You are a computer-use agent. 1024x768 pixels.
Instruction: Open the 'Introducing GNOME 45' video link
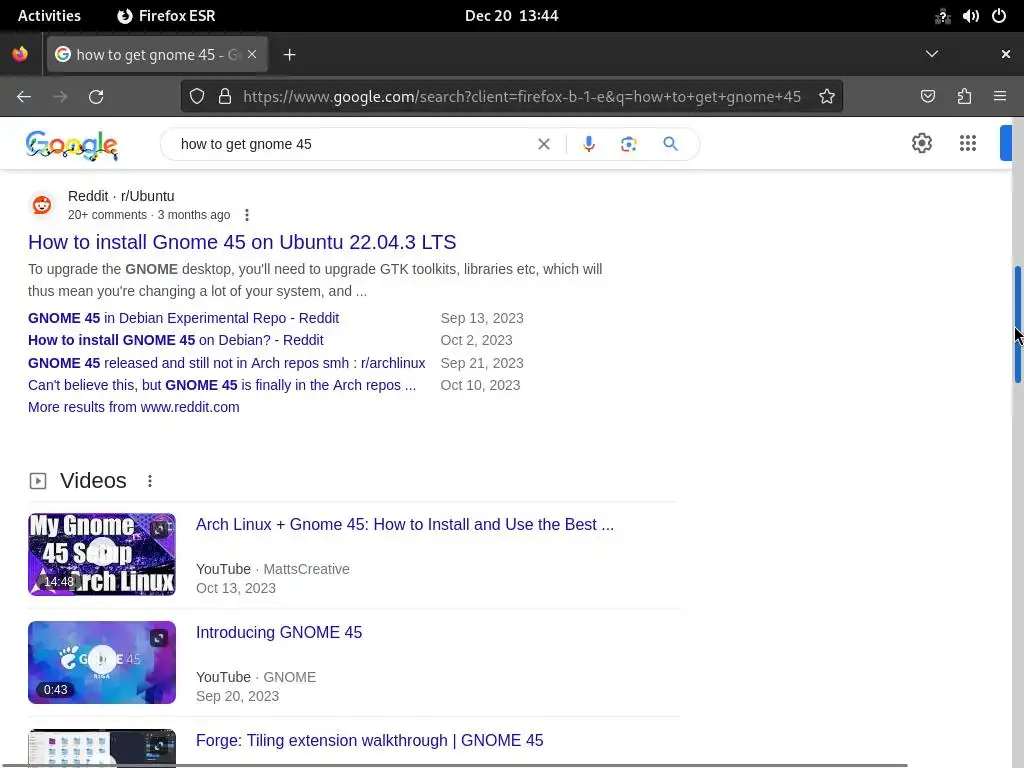[279, 632]
